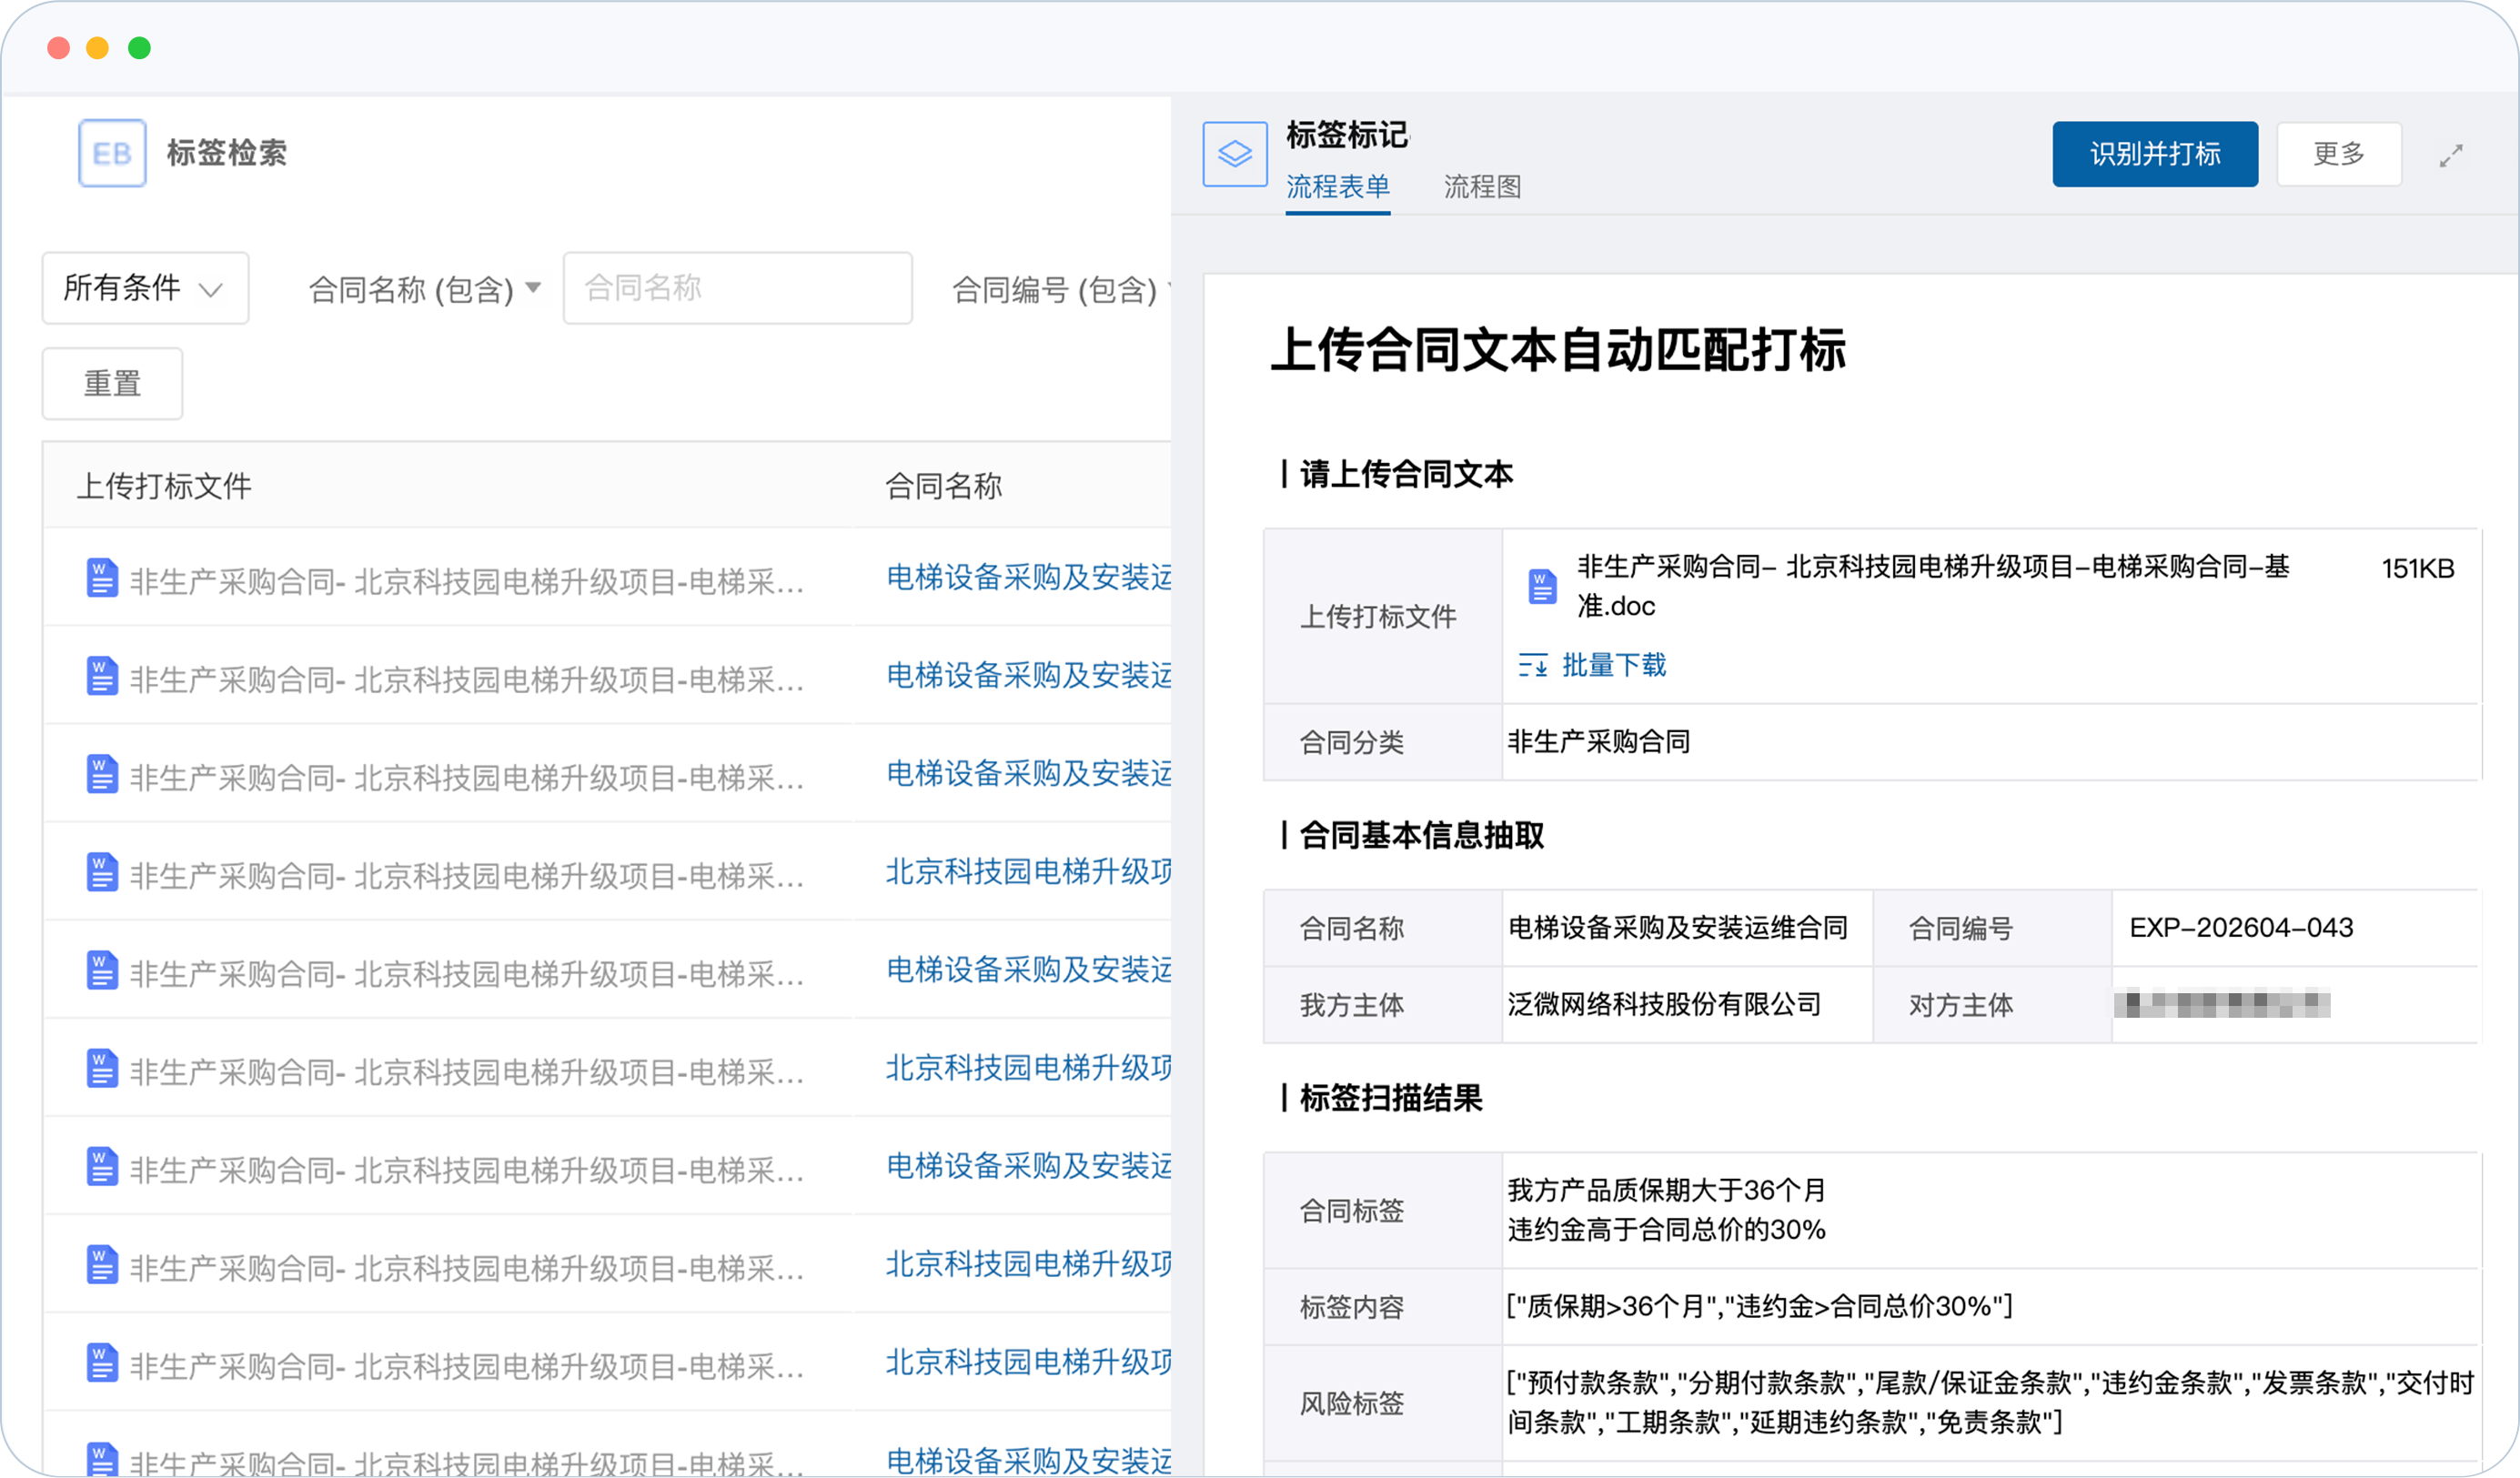Image resolution: width=2520 pixels, height=1478 pixels.
Task: Open the 合同编号 (包含) operator dropdown
Action: pyautogui.click(x=1061, y=289)
